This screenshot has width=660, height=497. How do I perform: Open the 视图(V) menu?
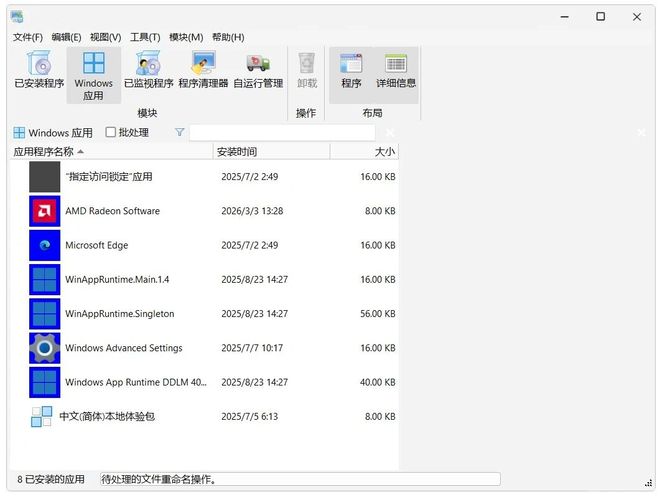[105, 37]
